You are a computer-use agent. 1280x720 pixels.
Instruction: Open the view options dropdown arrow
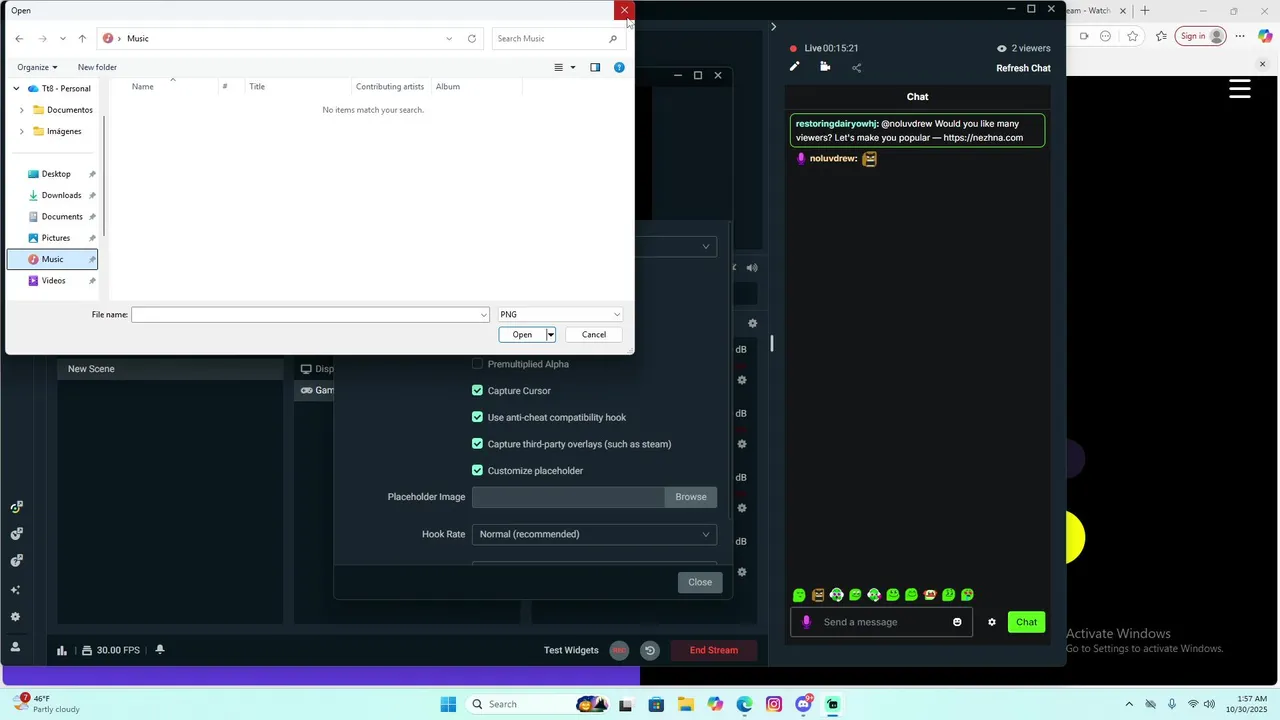[573, 67]
